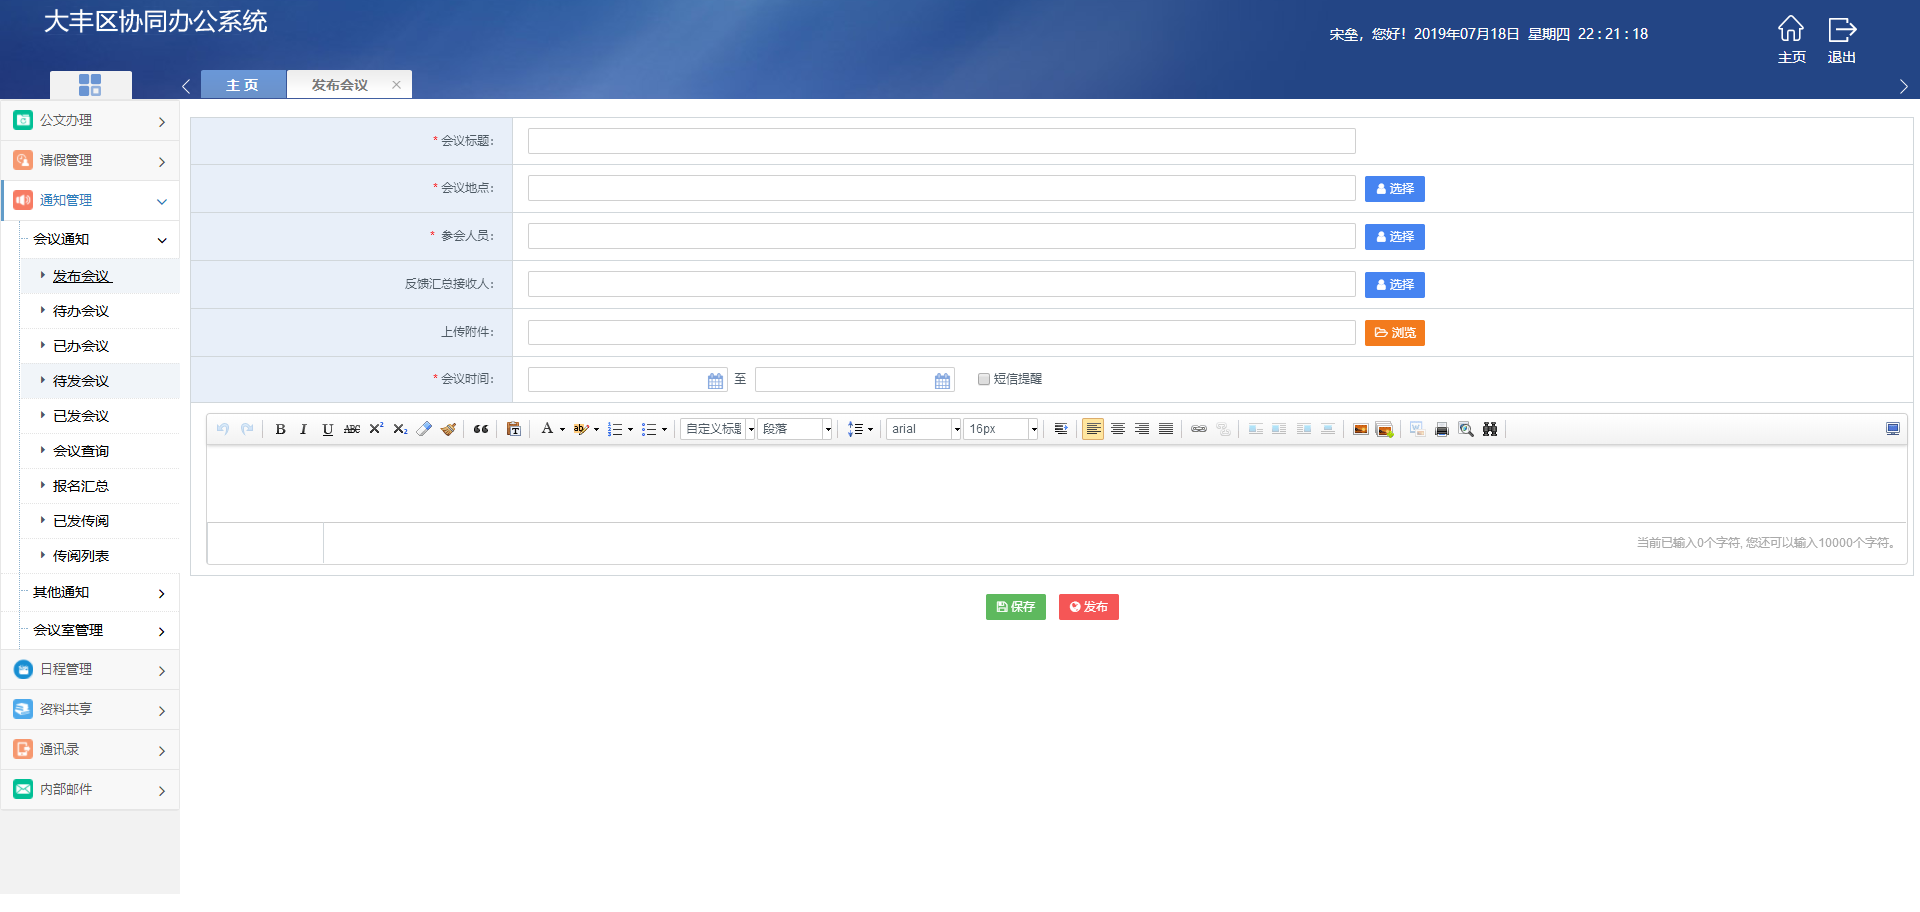Viewport: 1920px width, 912px height.
Task: Open unordered list style dropdown
Action: 664,430
